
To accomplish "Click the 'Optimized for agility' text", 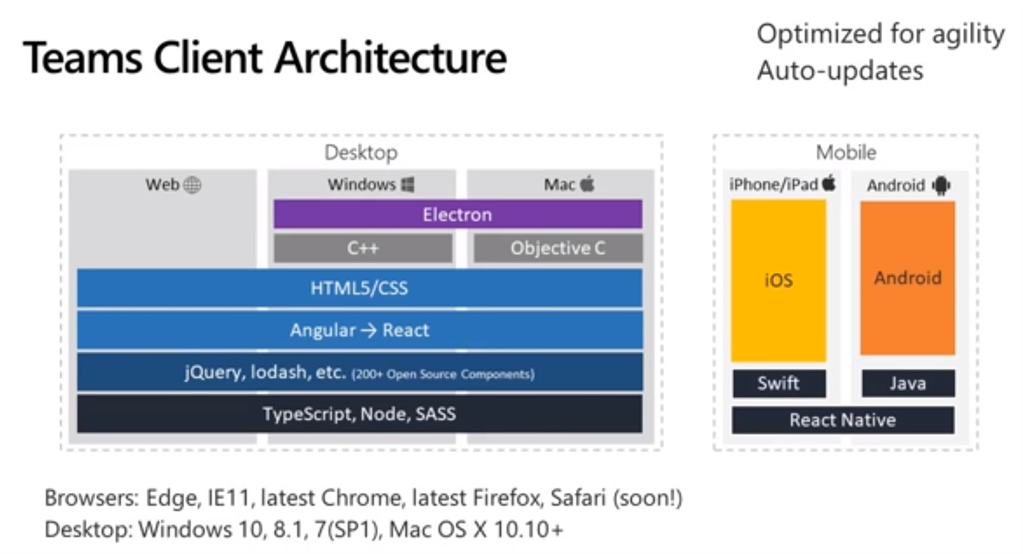I will click(x=881, y=35).
